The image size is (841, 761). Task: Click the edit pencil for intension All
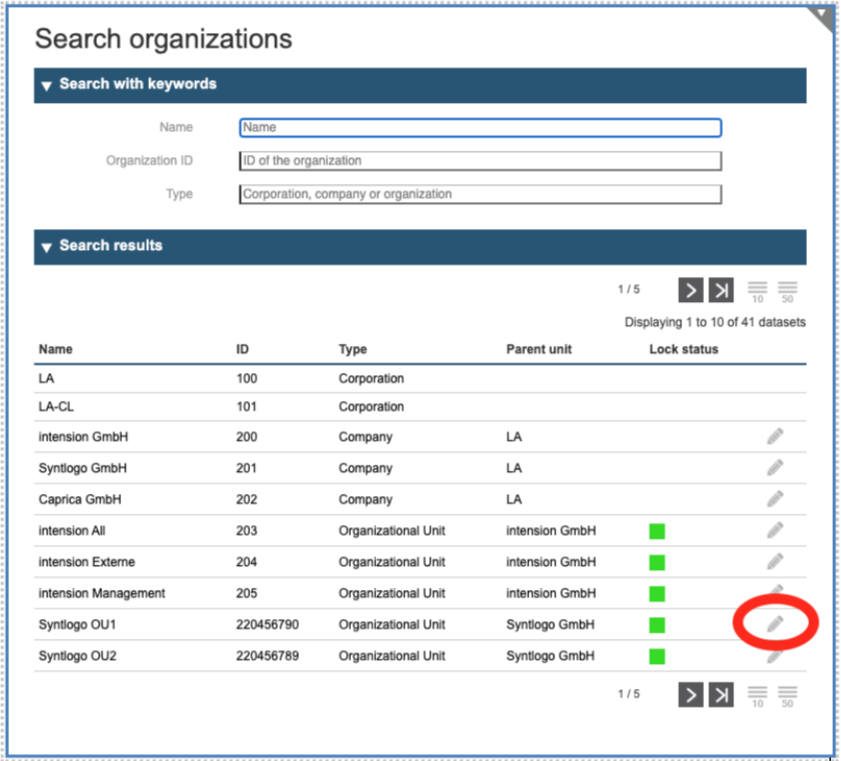[775, 530]
